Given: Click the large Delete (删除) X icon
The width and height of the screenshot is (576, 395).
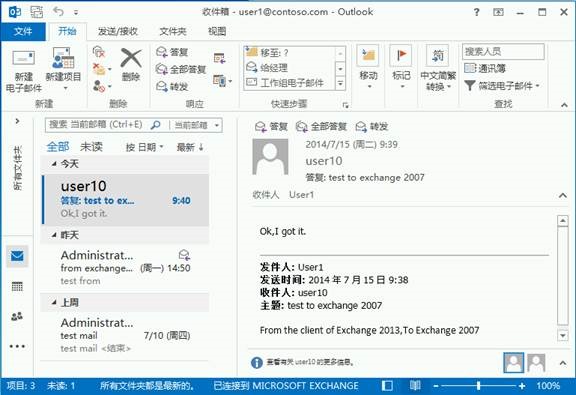Looking at the screenshot, I should 131,58.
